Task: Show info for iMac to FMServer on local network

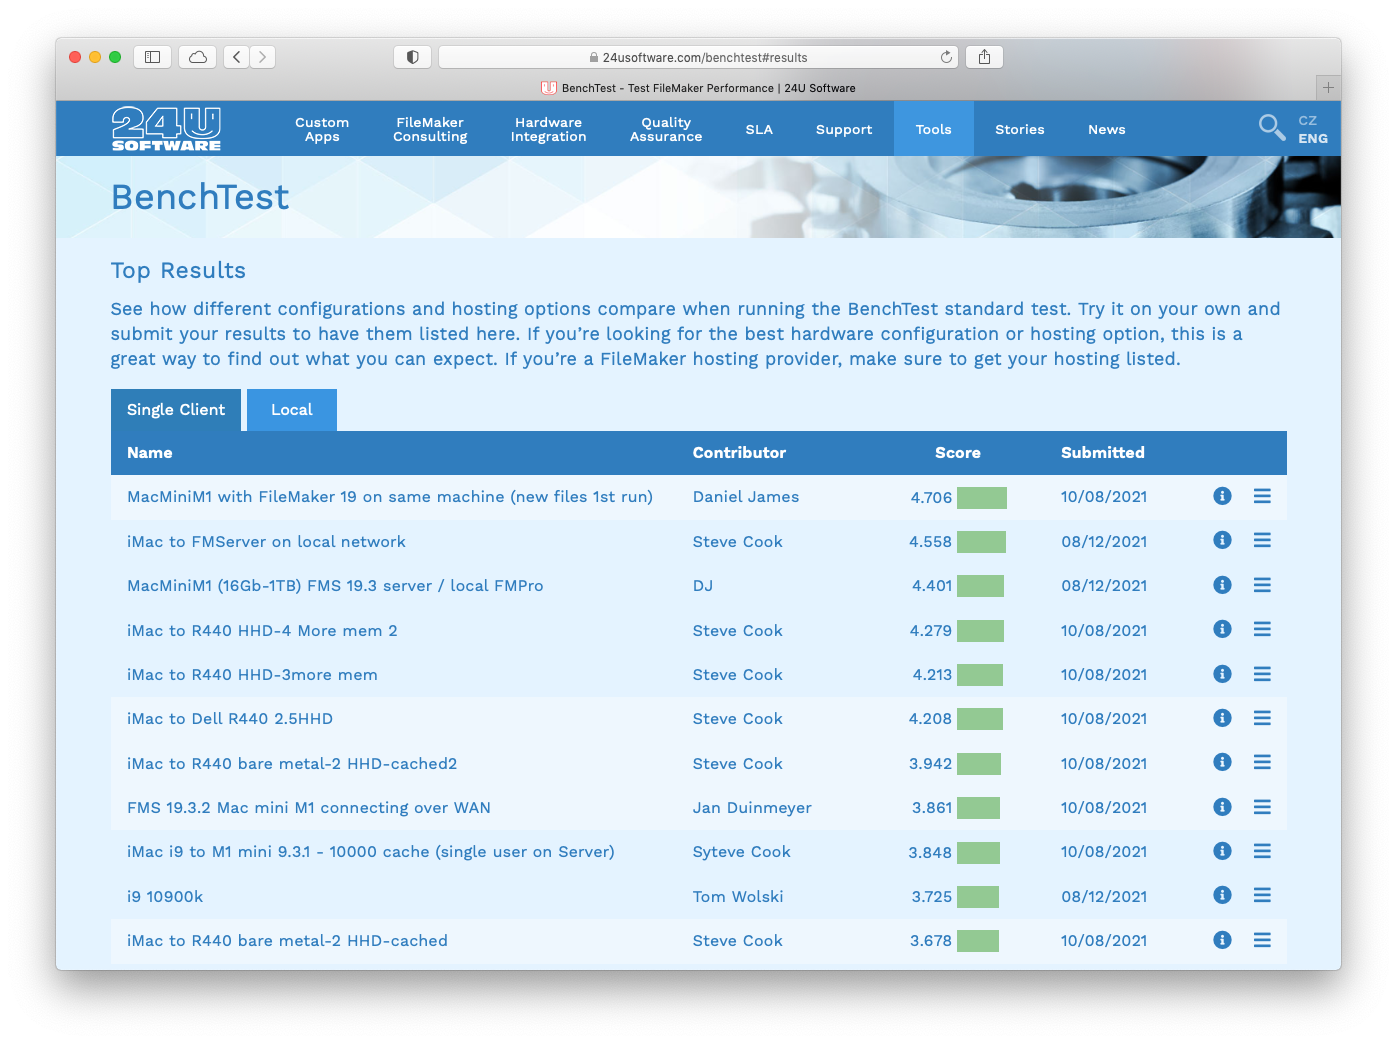Action: pos(1222,540)
